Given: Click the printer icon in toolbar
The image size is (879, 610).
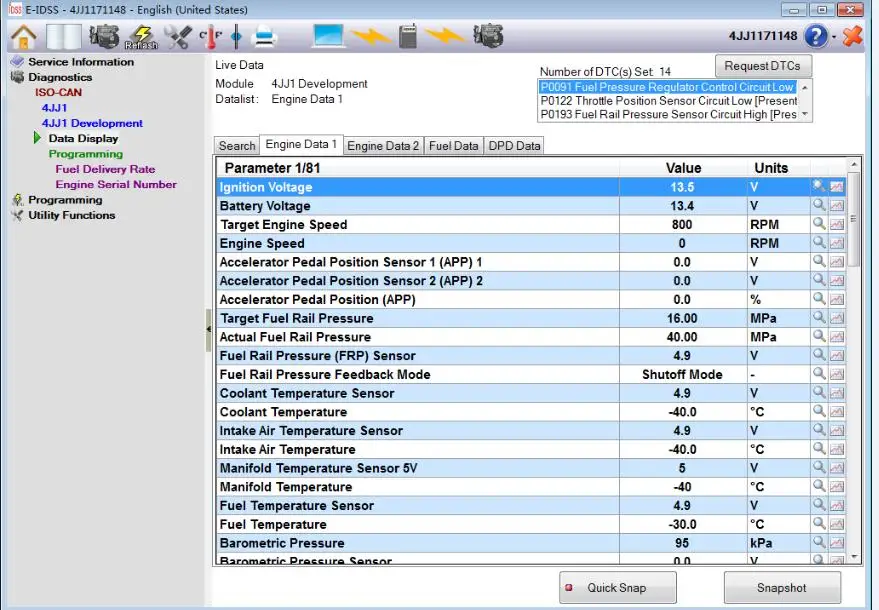Looking at the screenshot, I should [x=264, y=37].
